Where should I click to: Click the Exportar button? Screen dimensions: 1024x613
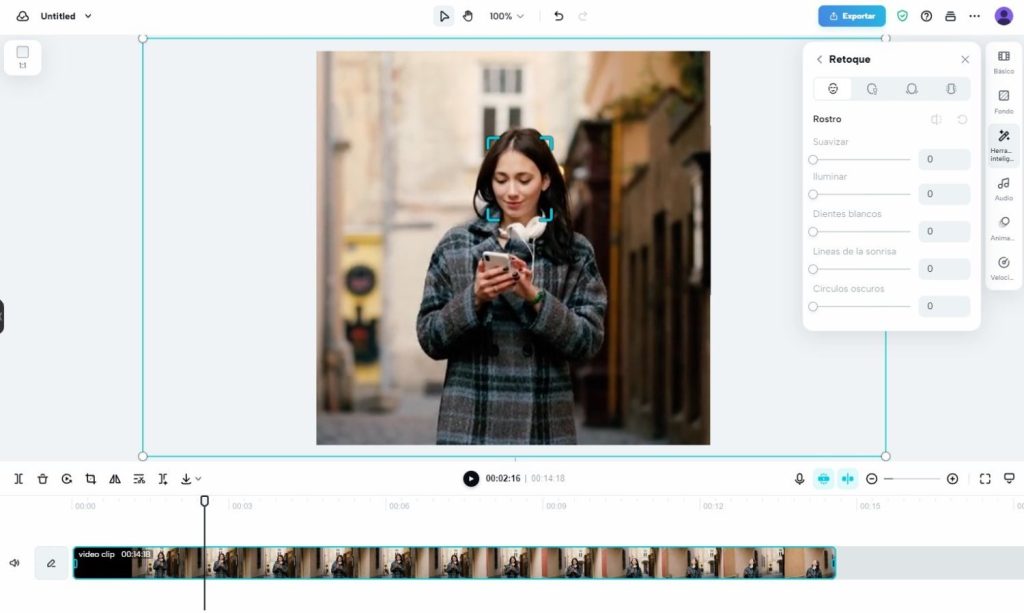tap(851, 16)
